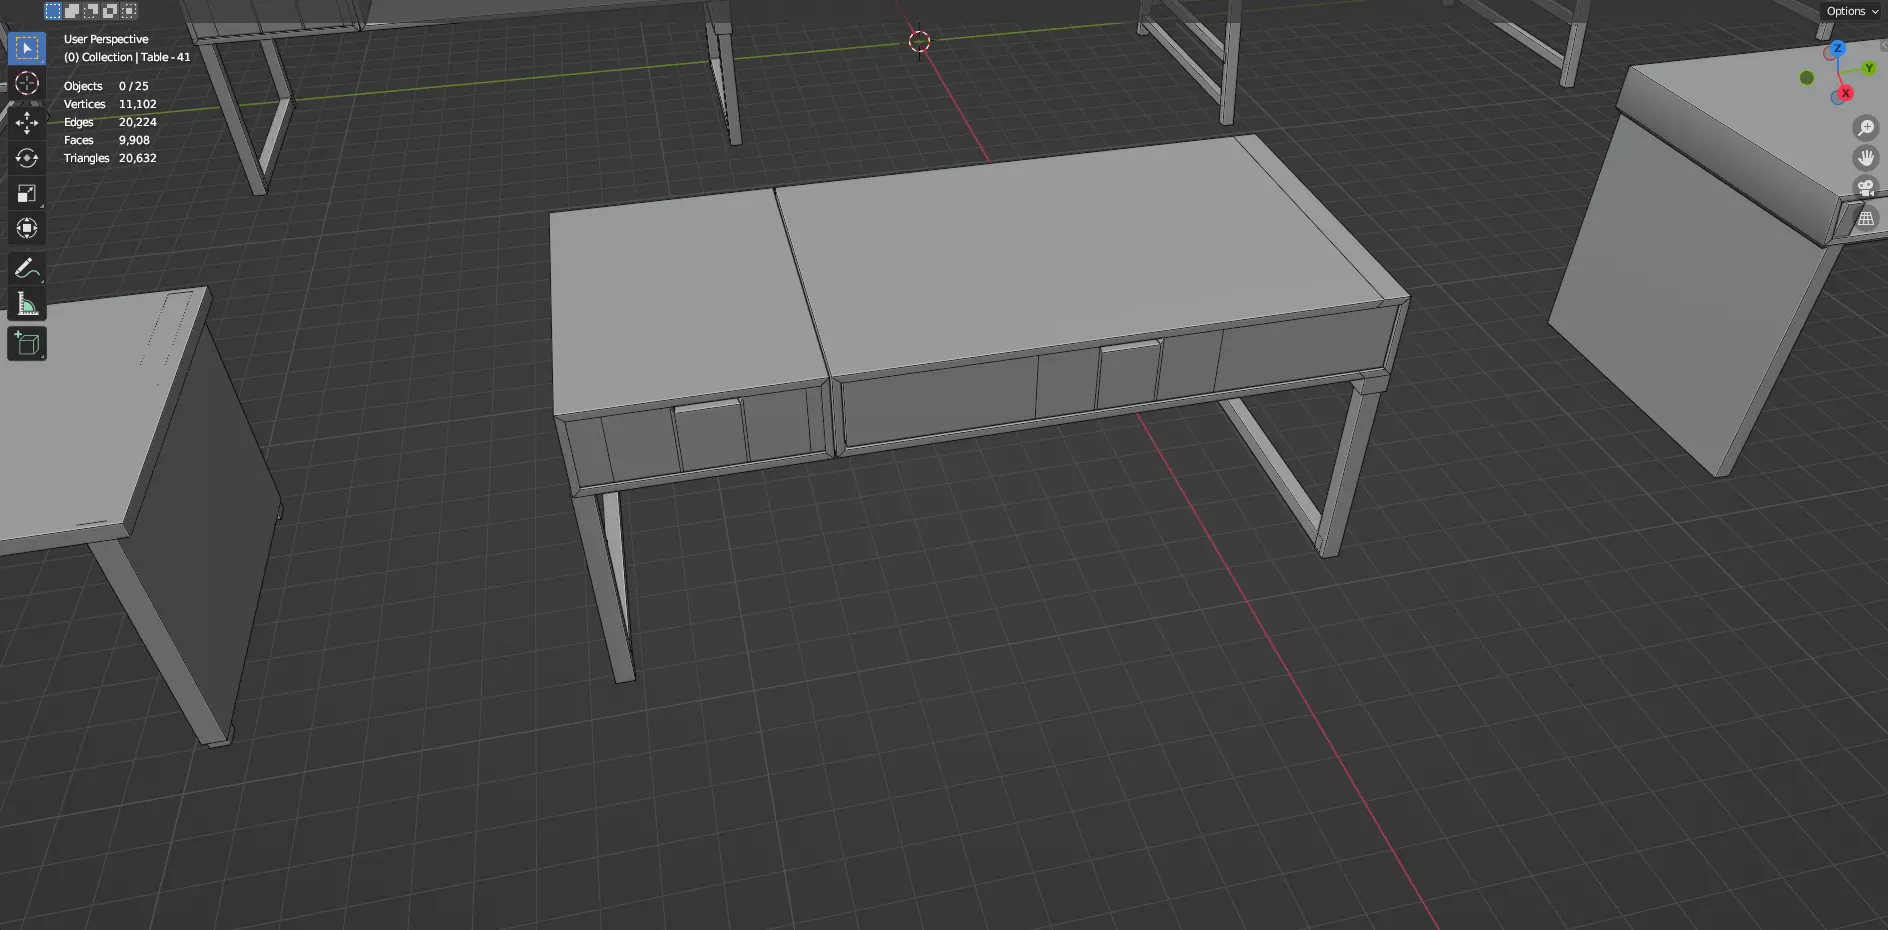Choose the Move tool
1888x930 pixels.
pos(27,122)
